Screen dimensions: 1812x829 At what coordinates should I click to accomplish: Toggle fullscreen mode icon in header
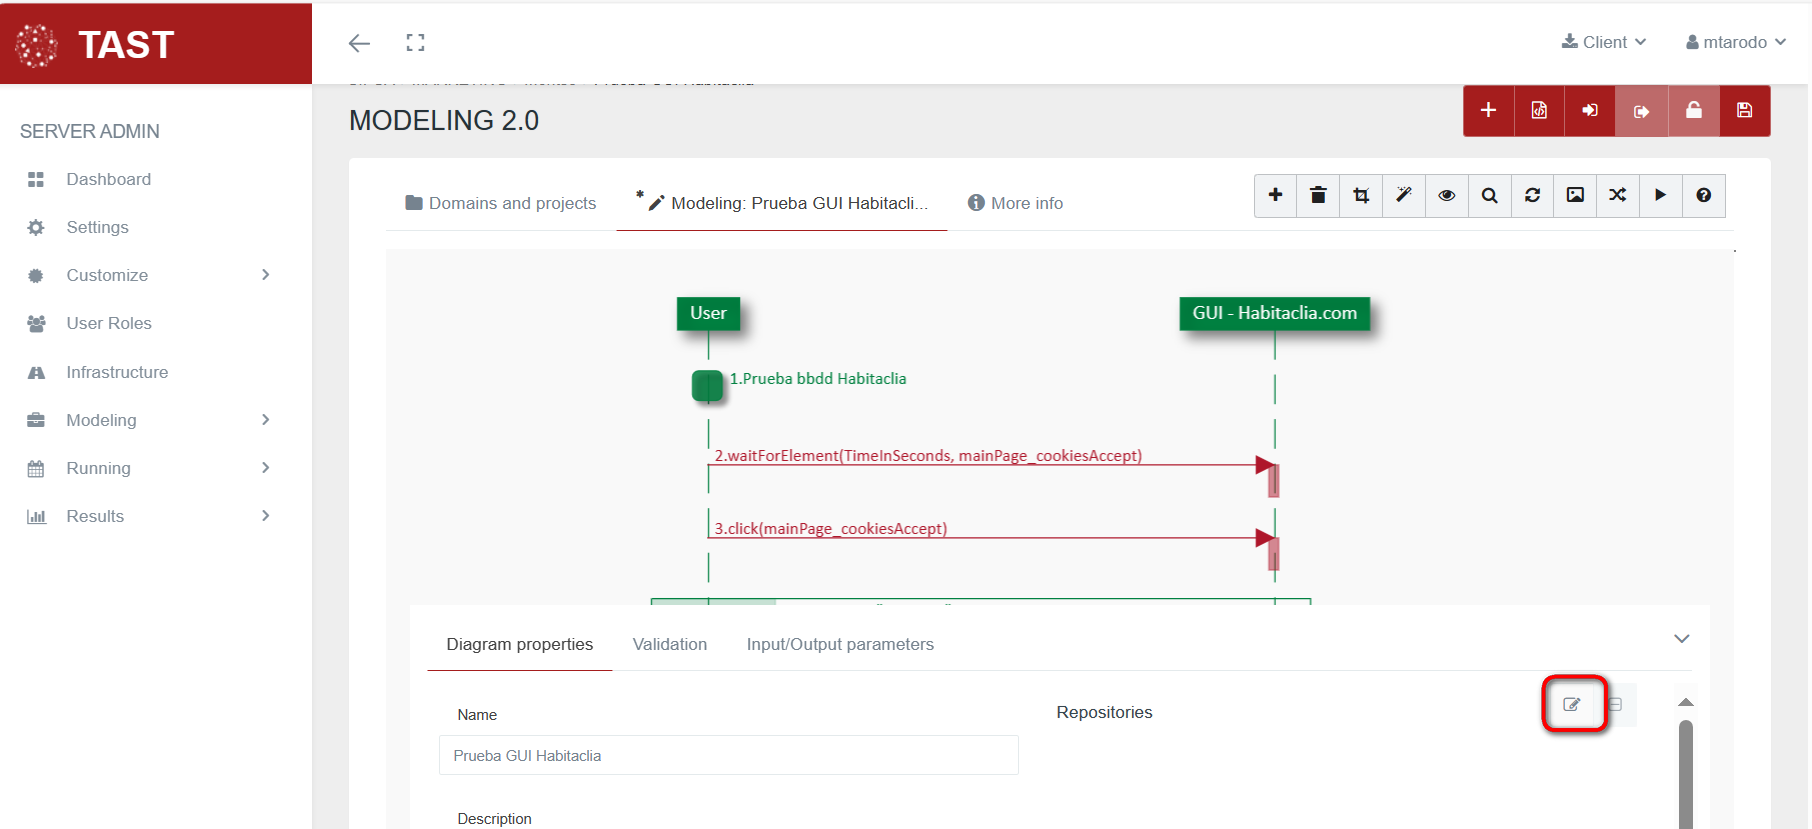click(x=415, y=43)
